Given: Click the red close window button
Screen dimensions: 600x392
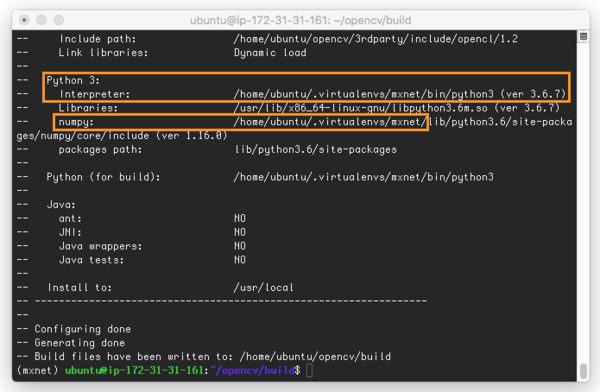Looking at the screenshot, I should tap(24, 20).
